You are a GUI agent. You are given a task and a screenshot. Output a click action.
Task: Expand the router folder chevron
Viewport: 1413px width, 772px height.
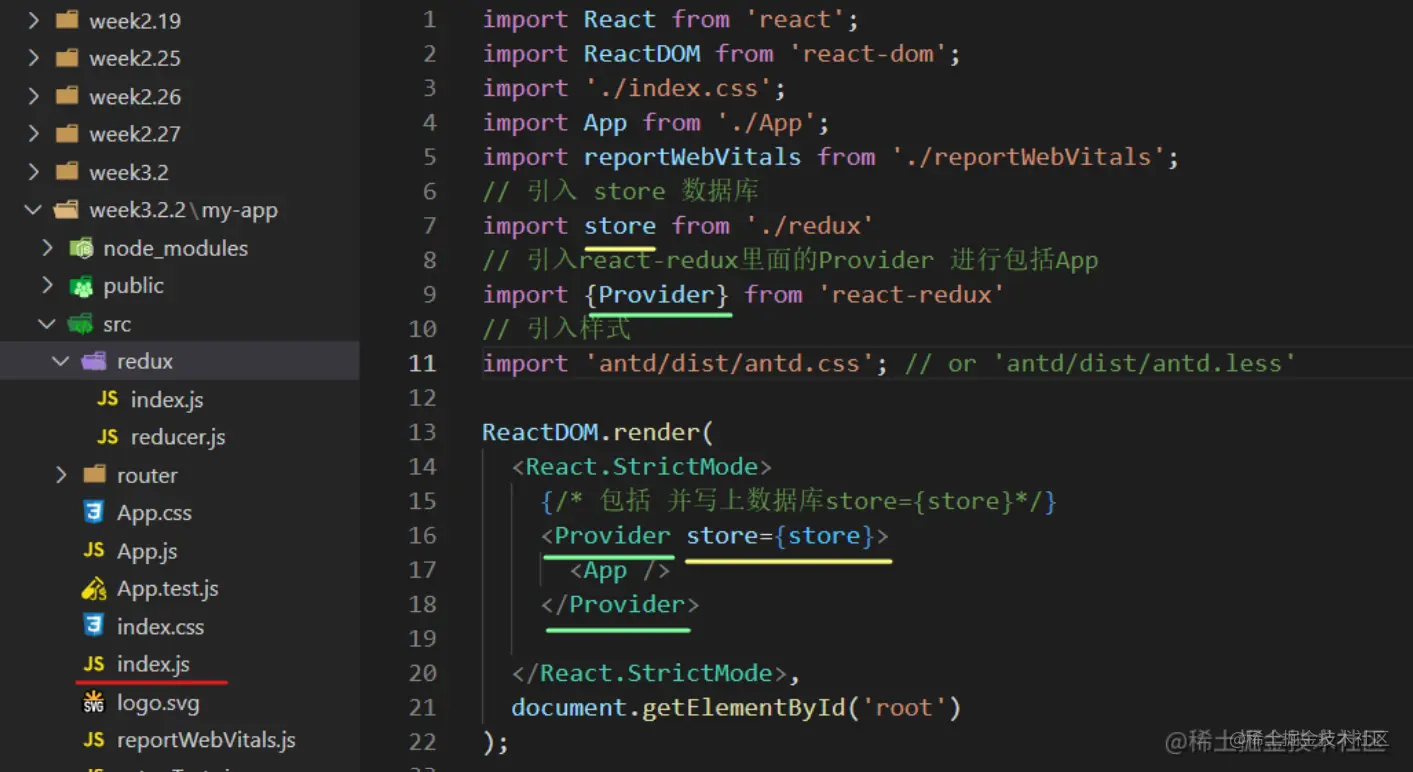pyautogui.click(x=61, y=475)
